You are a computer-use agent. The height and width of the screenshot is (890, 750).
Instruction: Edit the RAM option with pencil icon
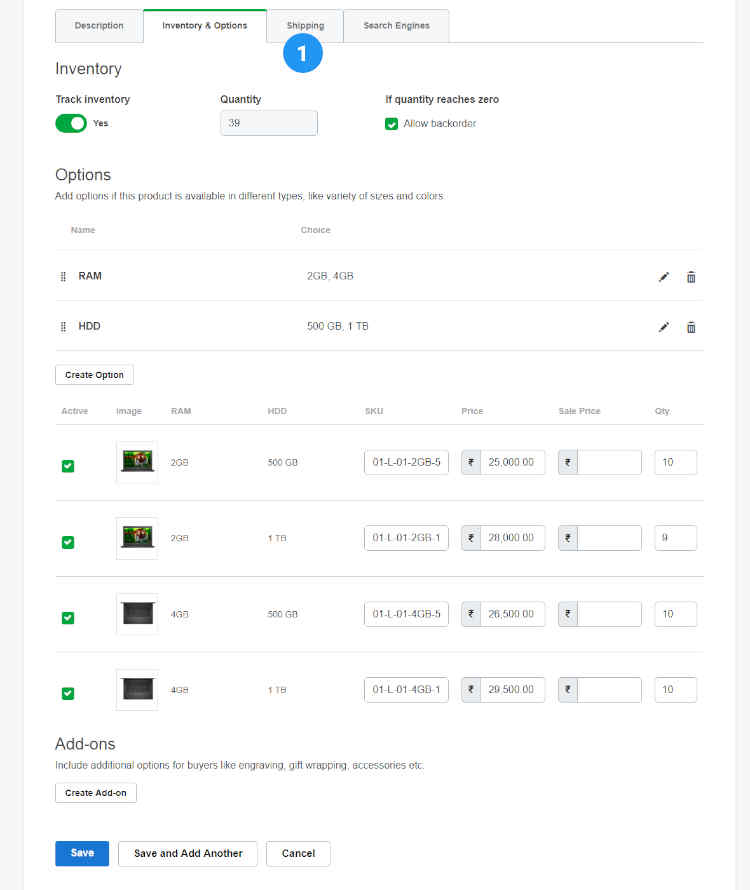[x=664, y=277]
